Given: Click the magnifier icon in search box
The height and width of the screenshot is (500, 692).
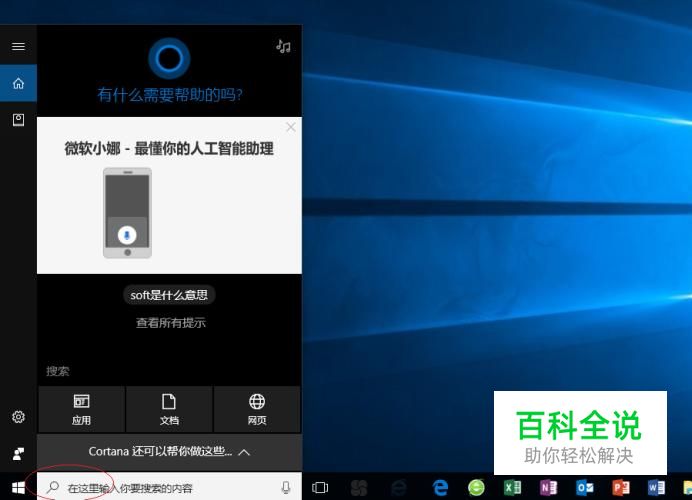Looking at the screenshot, I should tap(53, 487).
